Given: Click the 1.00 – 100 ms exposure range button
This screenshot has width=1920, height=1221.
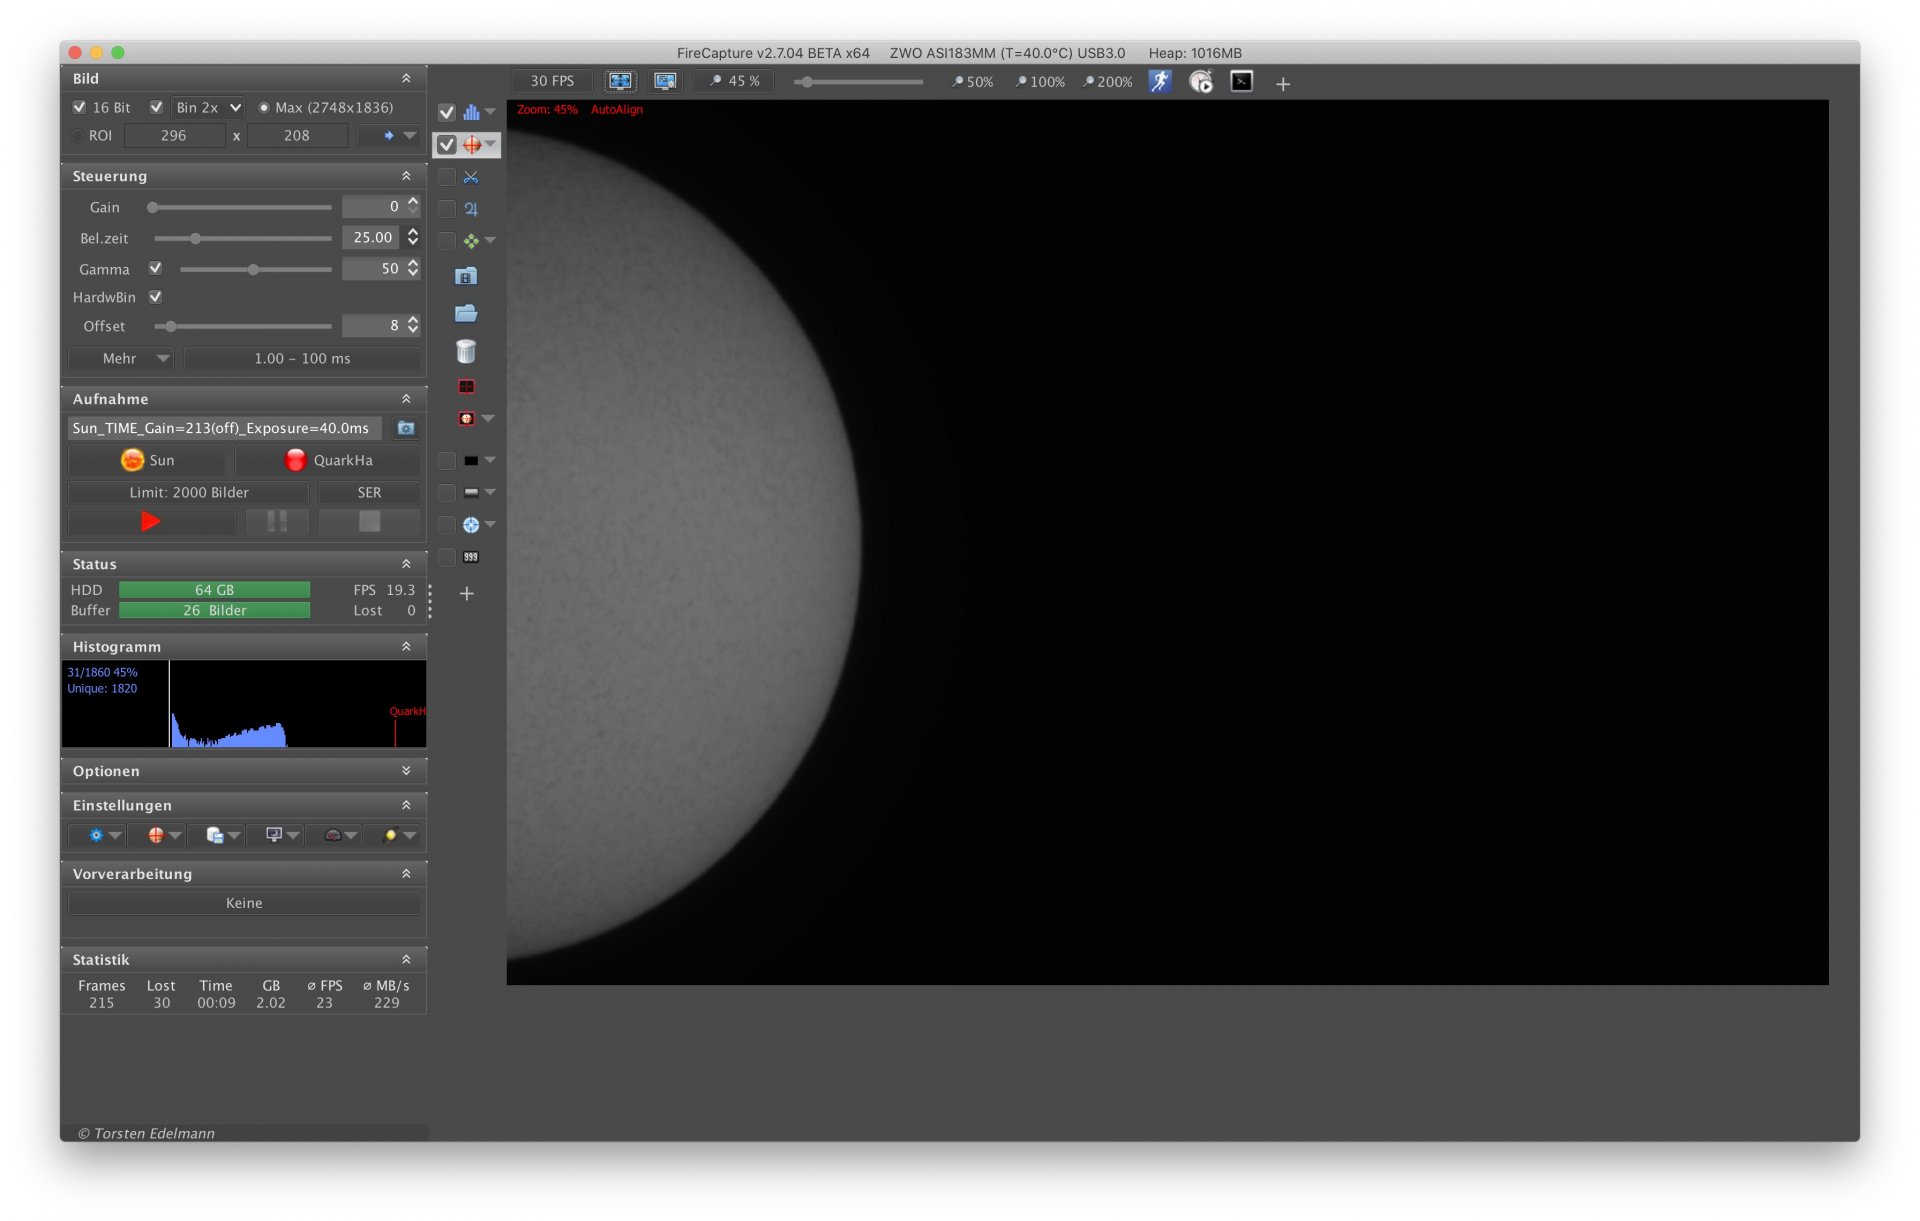Looking at the screenshot, I should point(302,358).
